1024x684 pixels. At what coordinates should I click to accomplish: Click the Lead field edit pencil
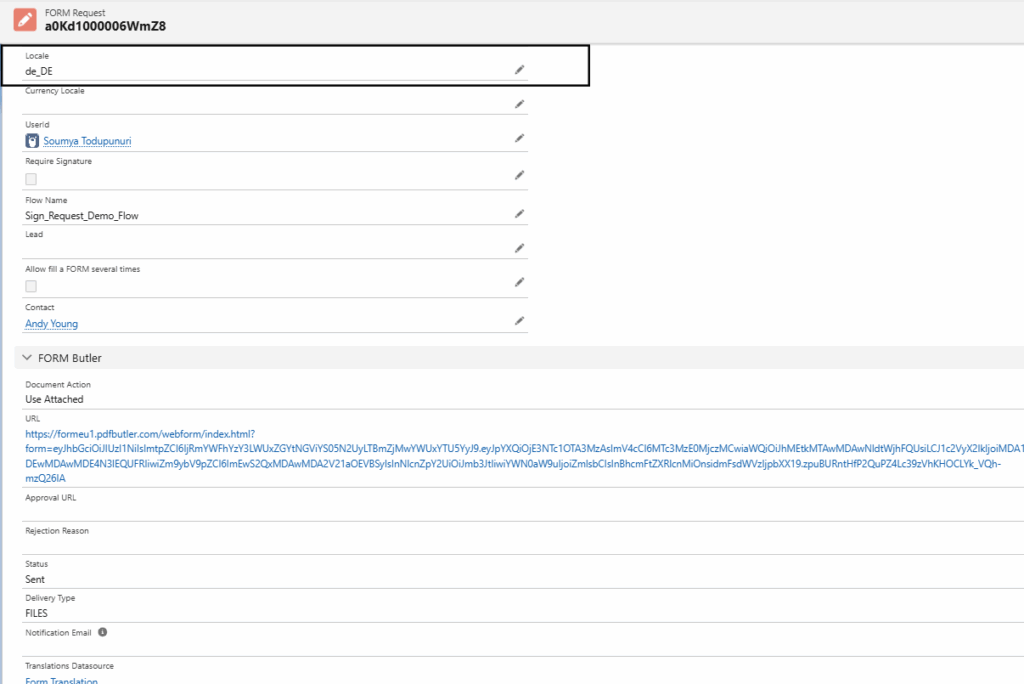pos(519,248)
